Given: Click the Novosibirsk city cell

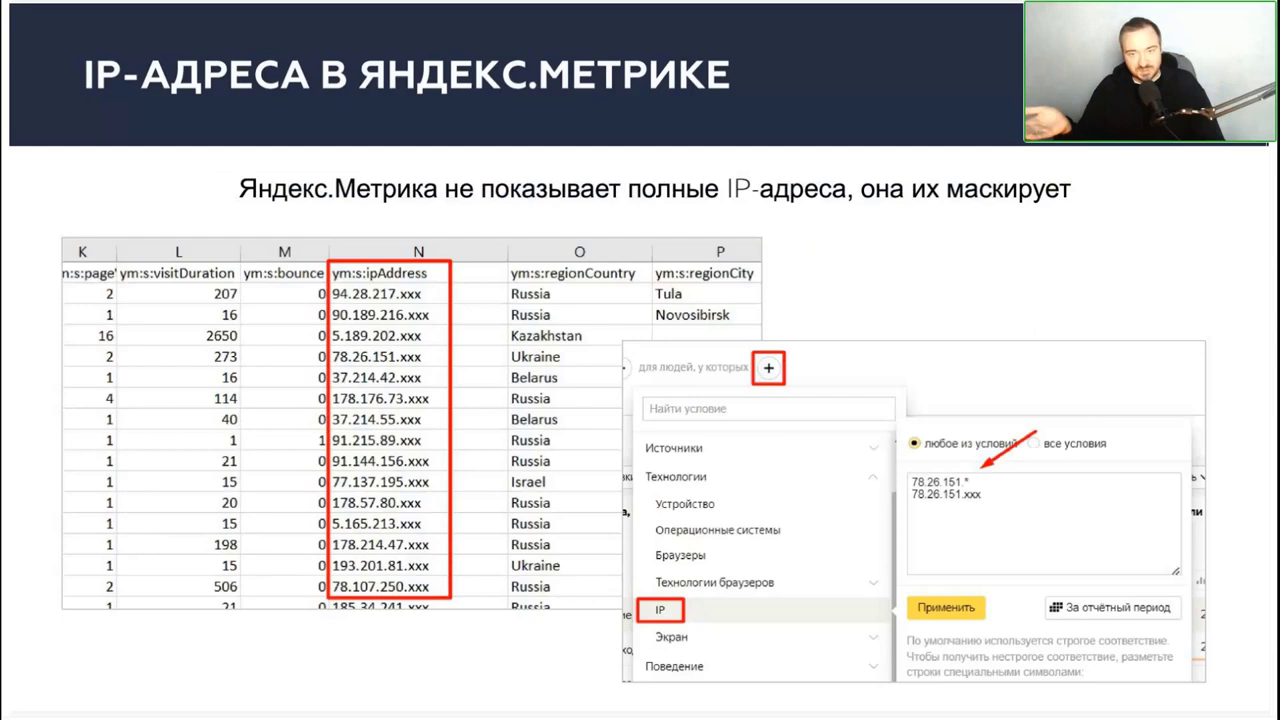Looking at the screenshot, I should click(x=706, y=315).
